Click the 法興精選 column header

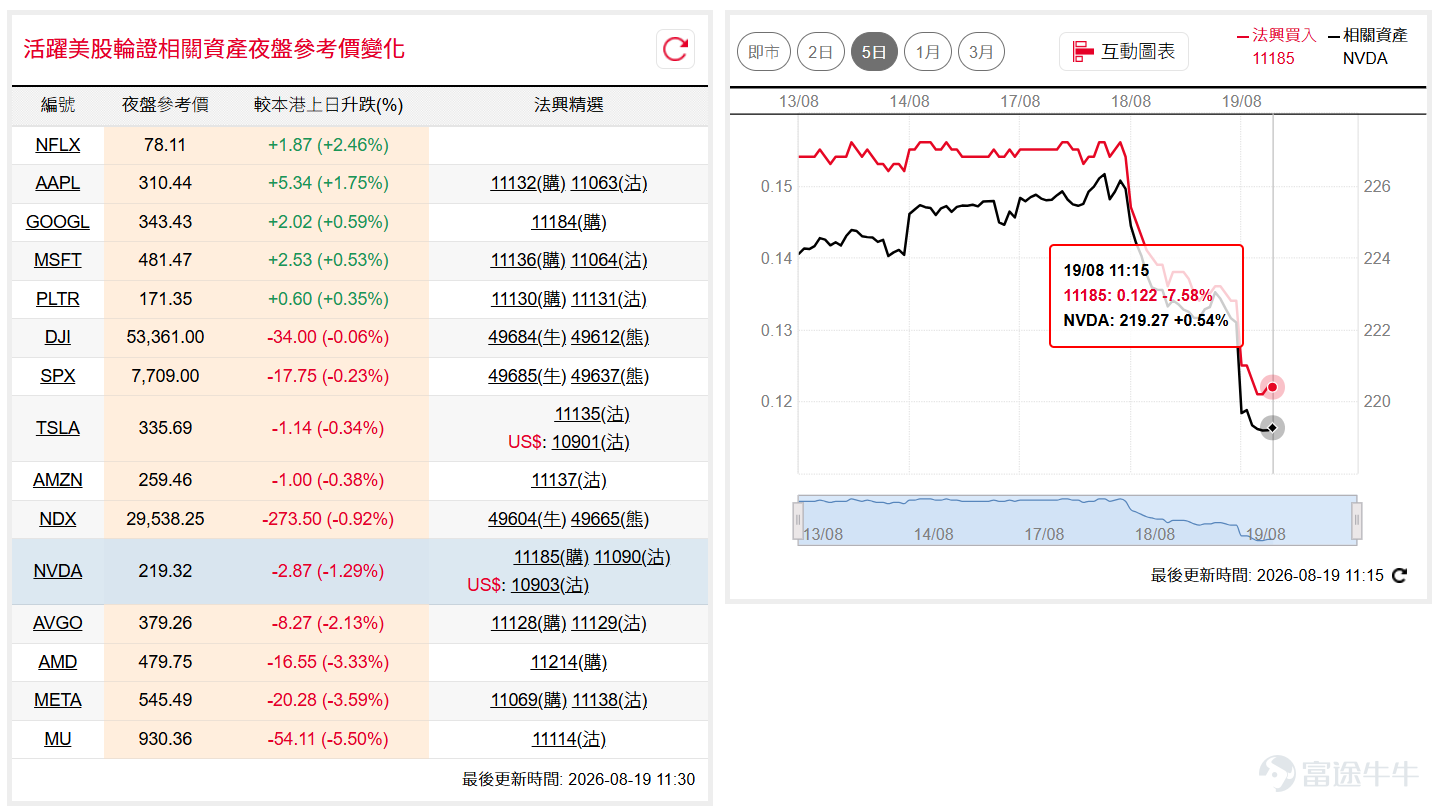[x=568, y=105]
